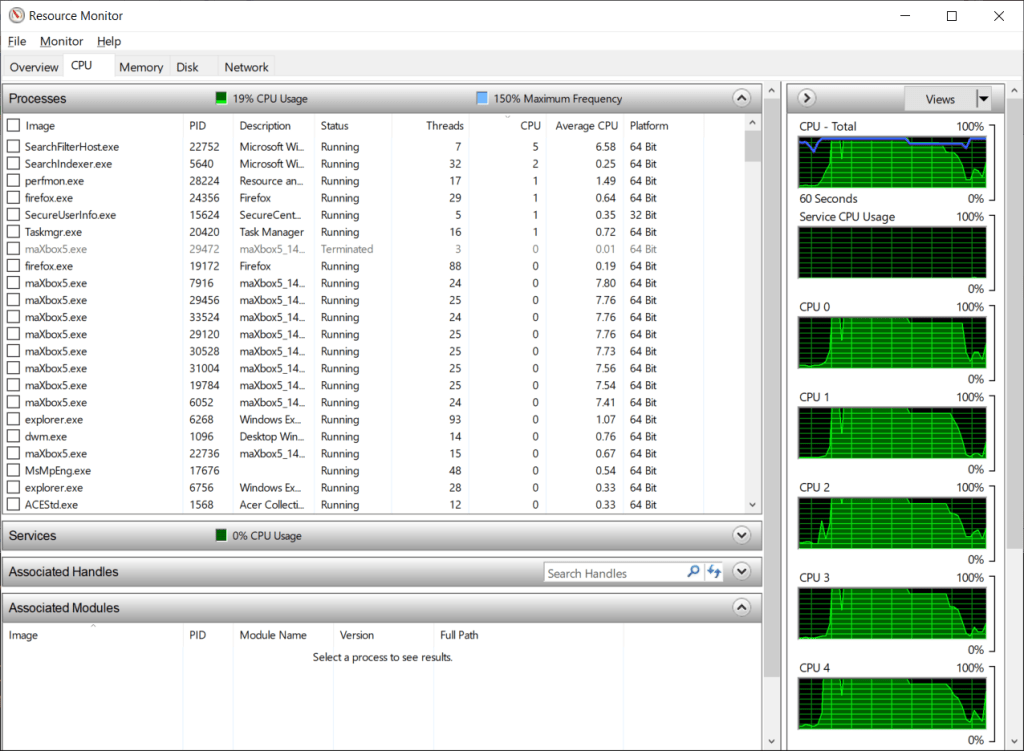Click the search magnifier icon in Search Handles
The image size is (1024, 751).
click(x=693, y=572)
